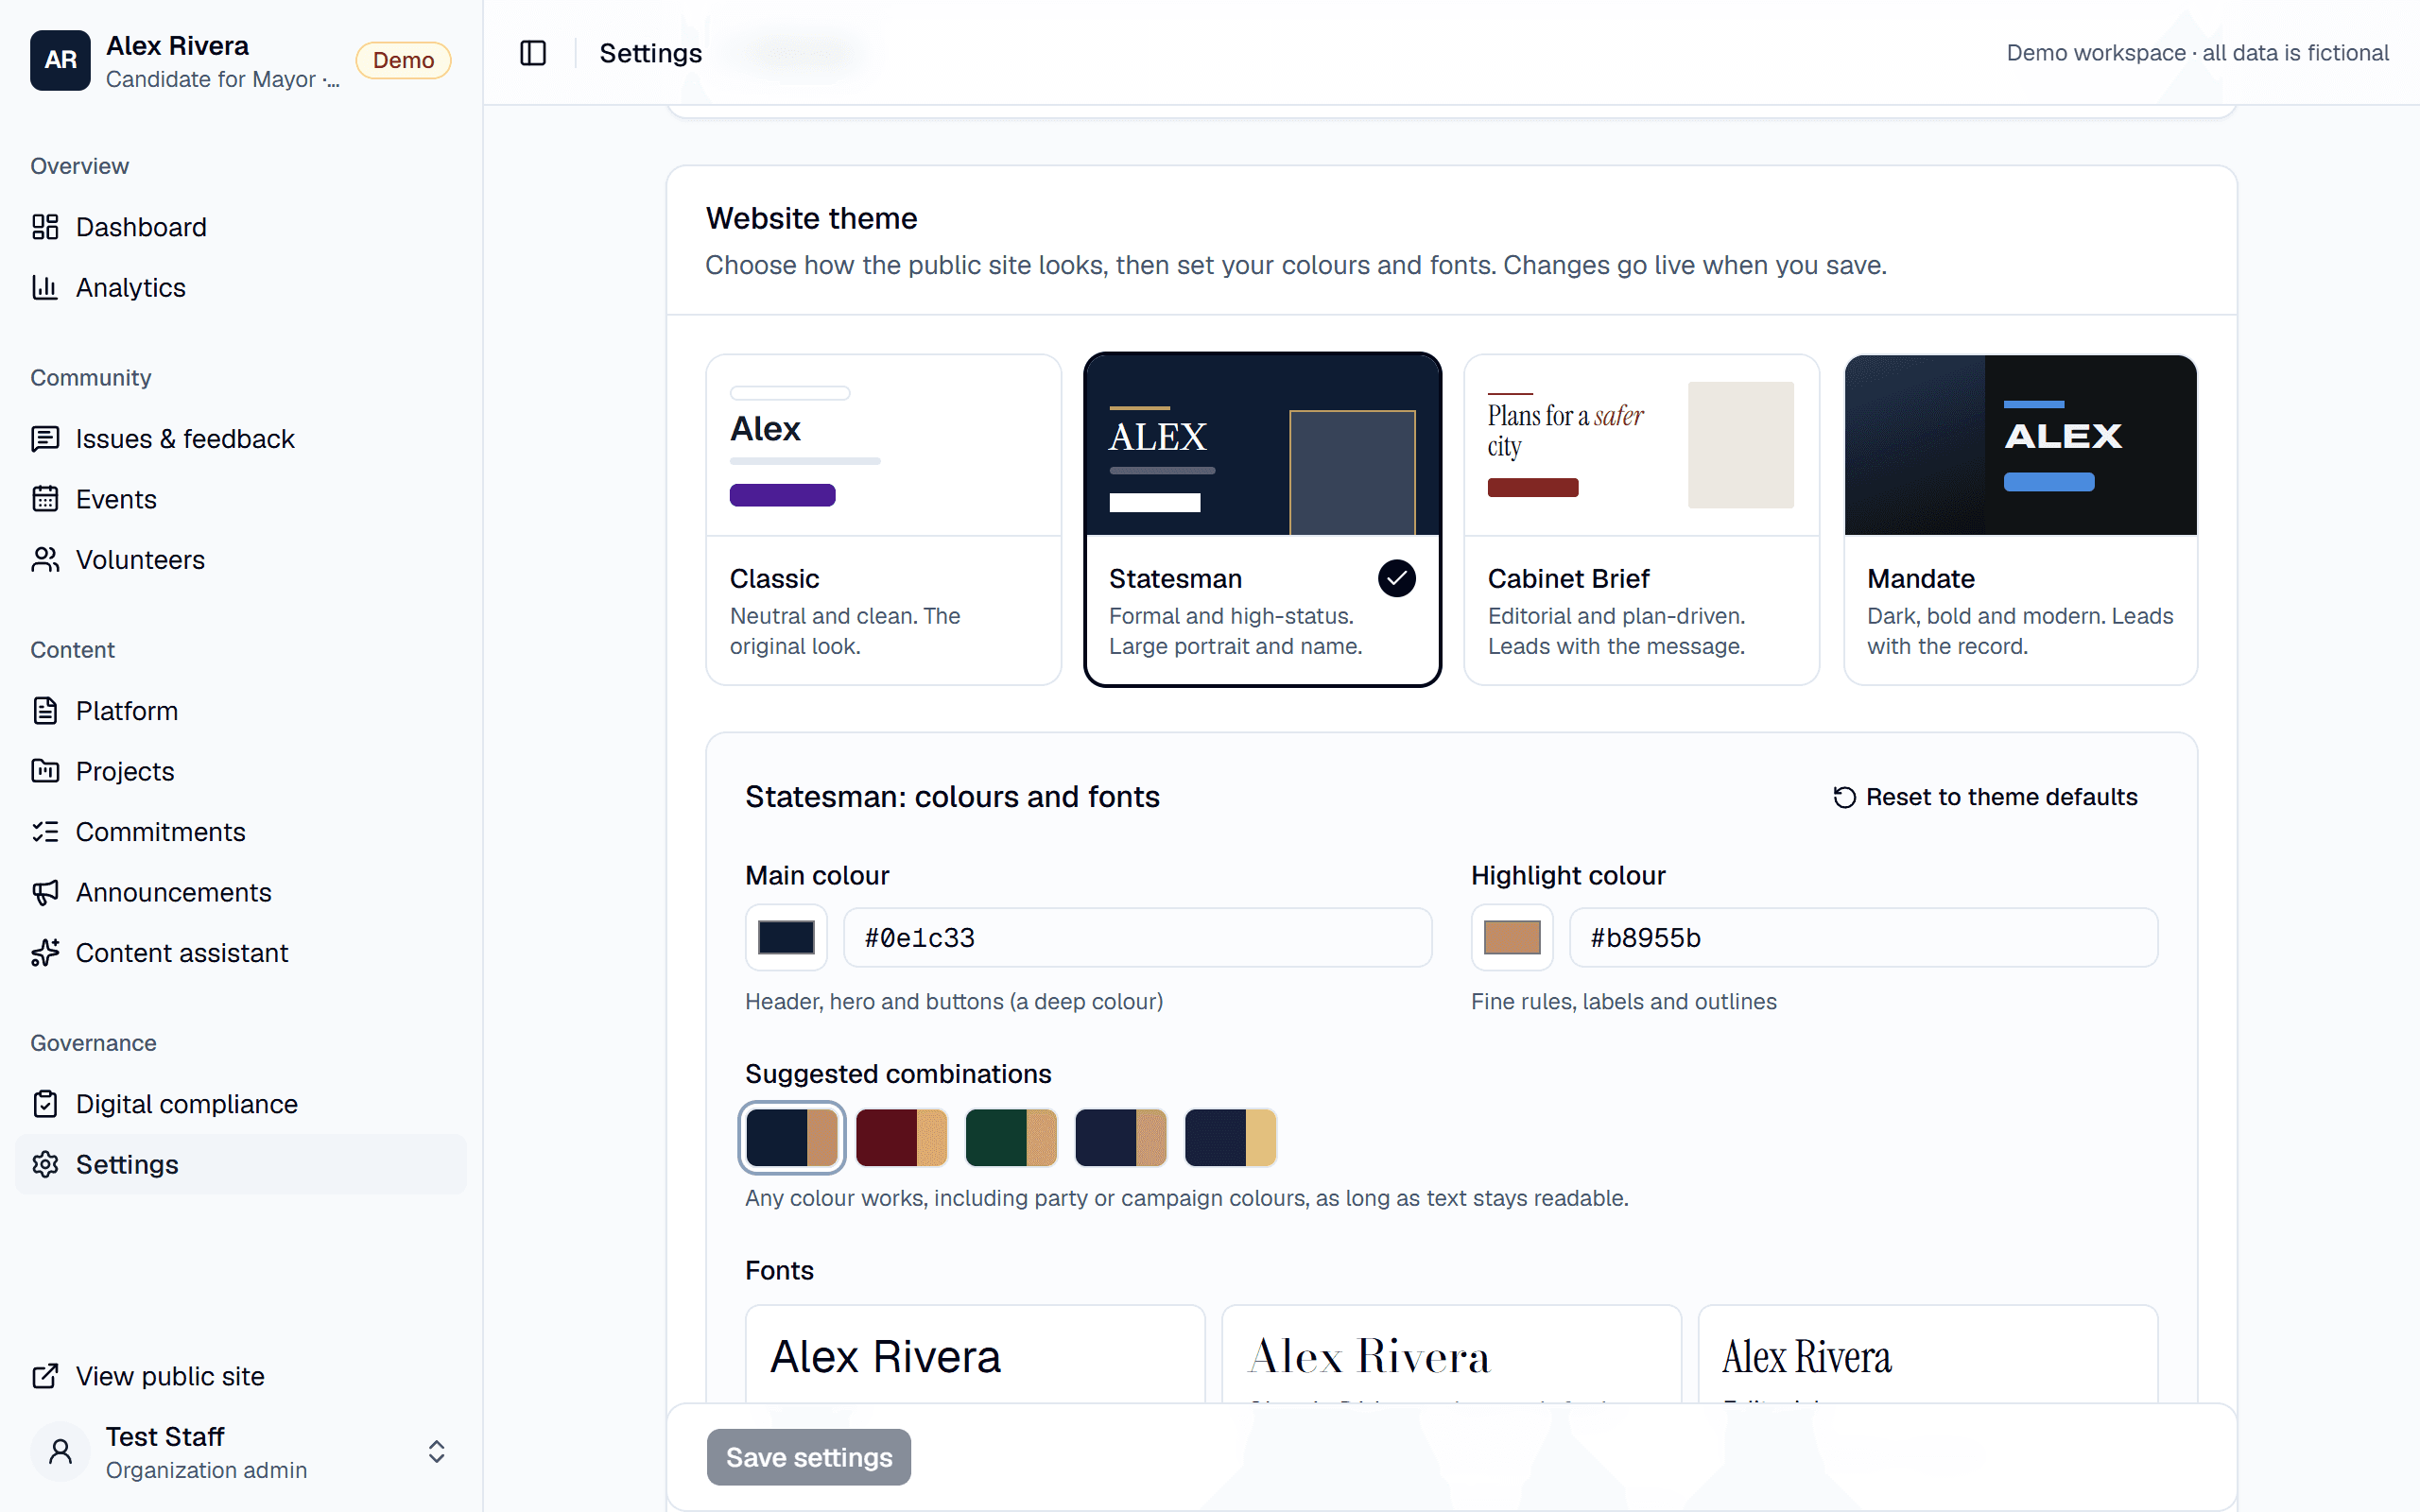Click the Events calendar icon
Screen dimensions: 2420x1512
(x=45, y=499)
